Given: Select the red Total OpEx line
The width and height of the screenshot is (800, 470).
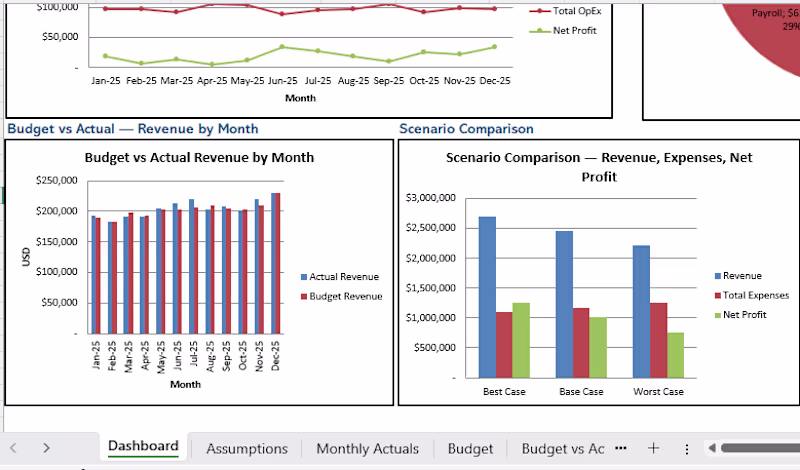Looking at the screenshot, I should point(300,9).
